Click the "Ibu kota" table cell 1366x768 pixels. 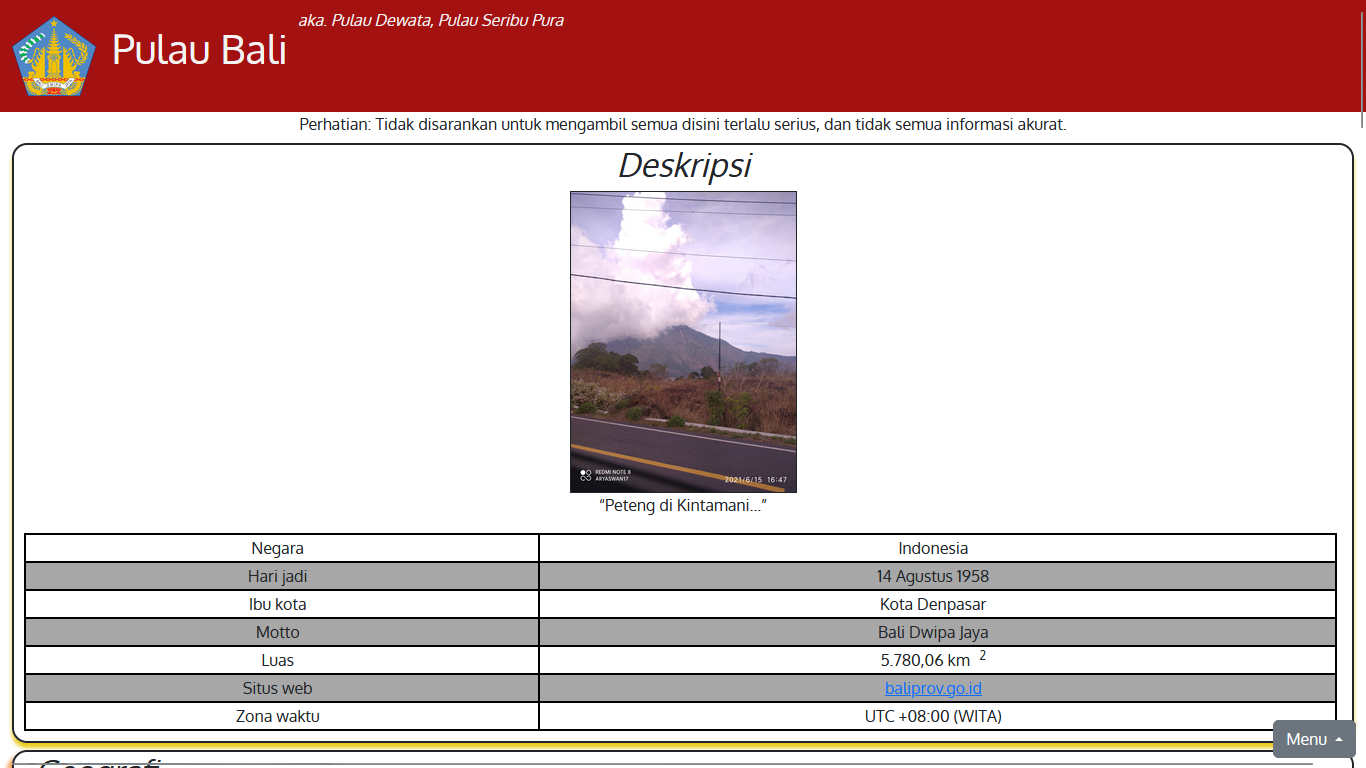click(282, 604)
